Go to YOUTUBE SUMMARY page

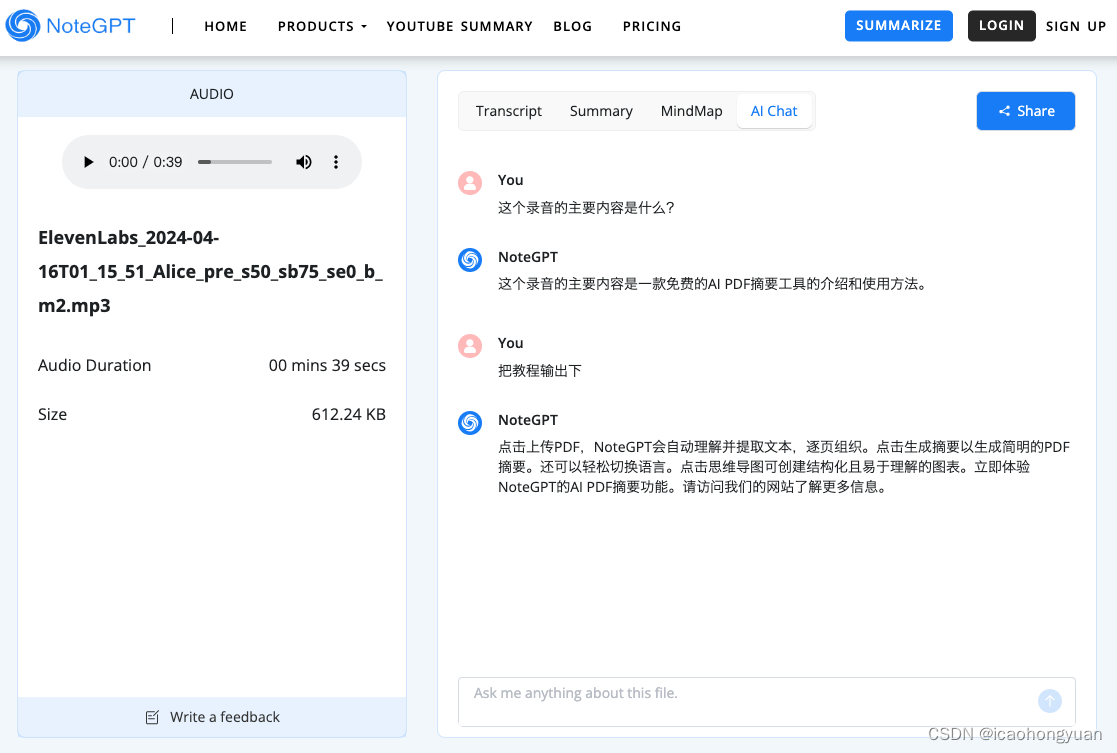click(459, 26)
